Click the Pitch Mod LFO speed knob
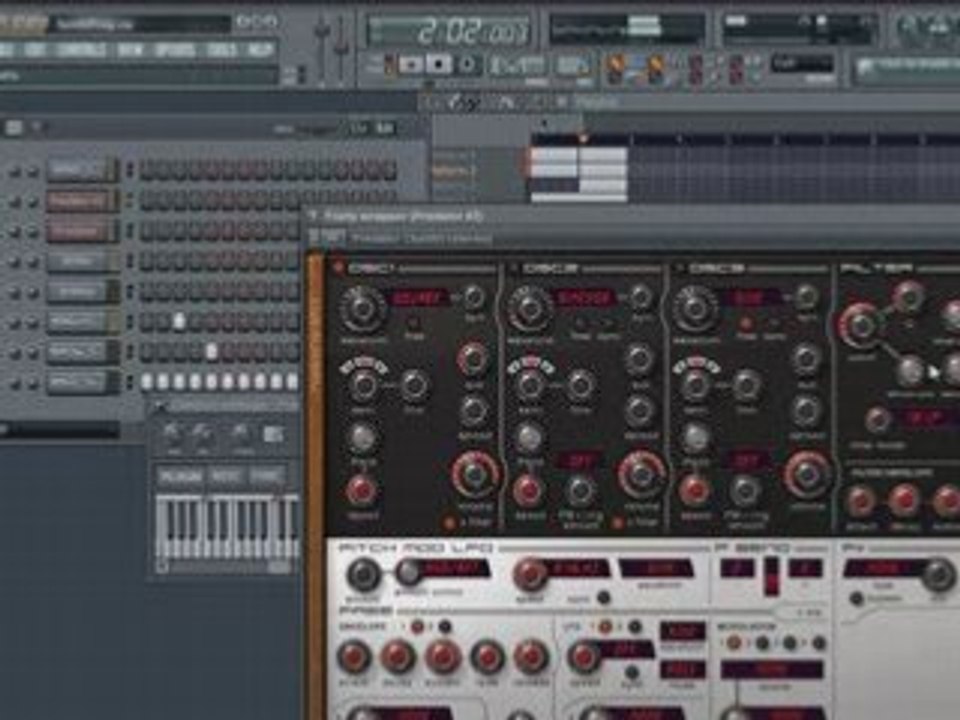The image size is (960, 720). click(x=530, y=572)
